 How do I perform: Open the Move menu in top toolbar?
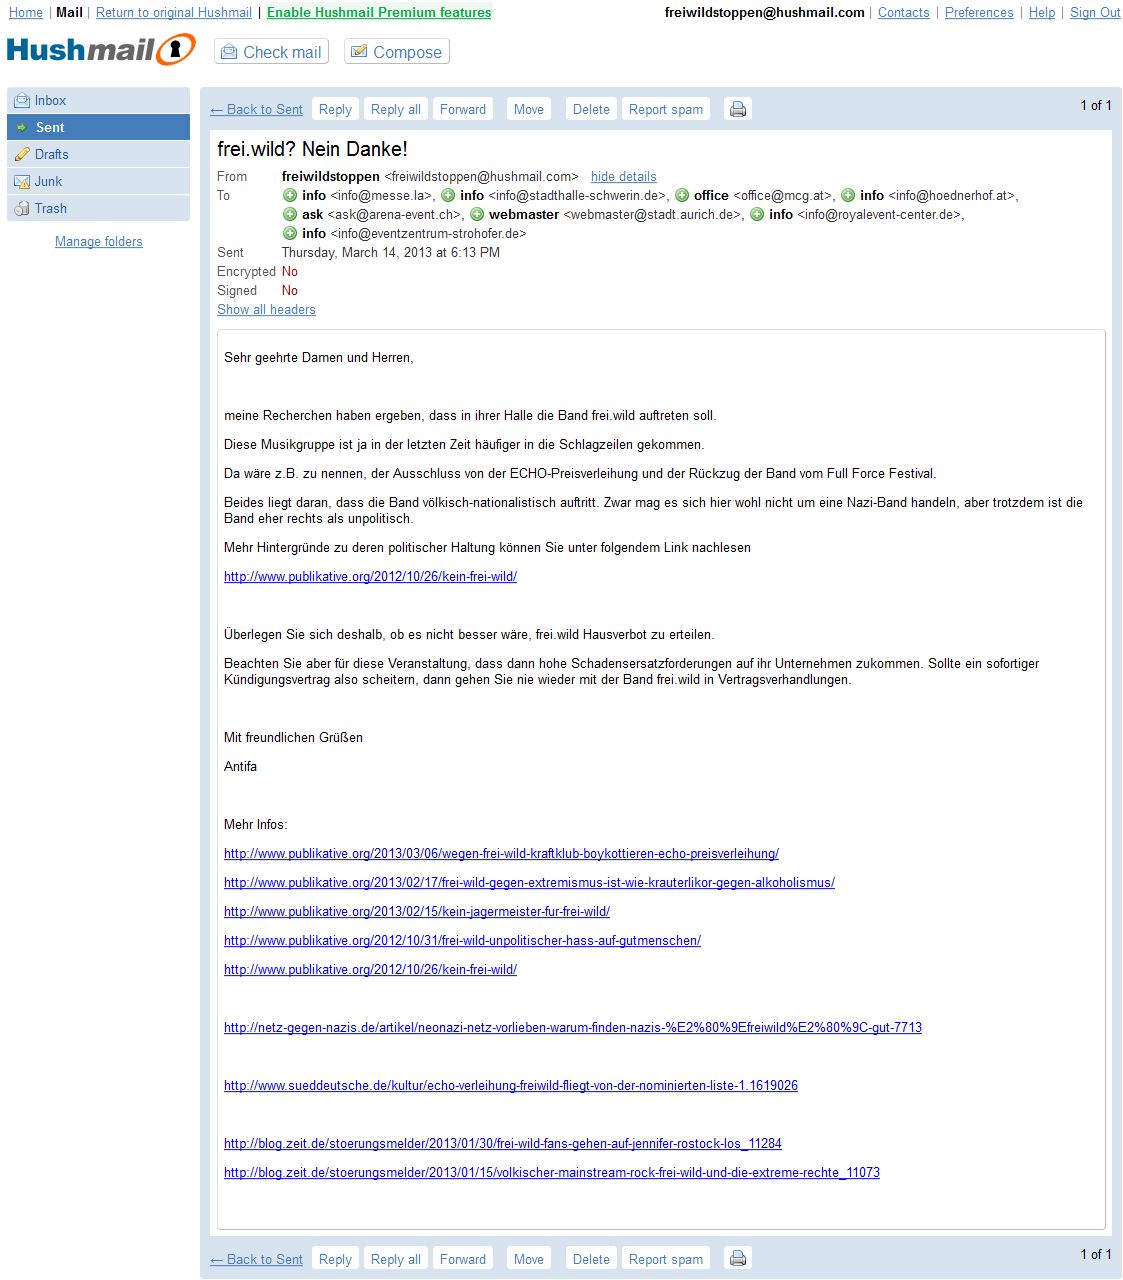tap(529, 109)
